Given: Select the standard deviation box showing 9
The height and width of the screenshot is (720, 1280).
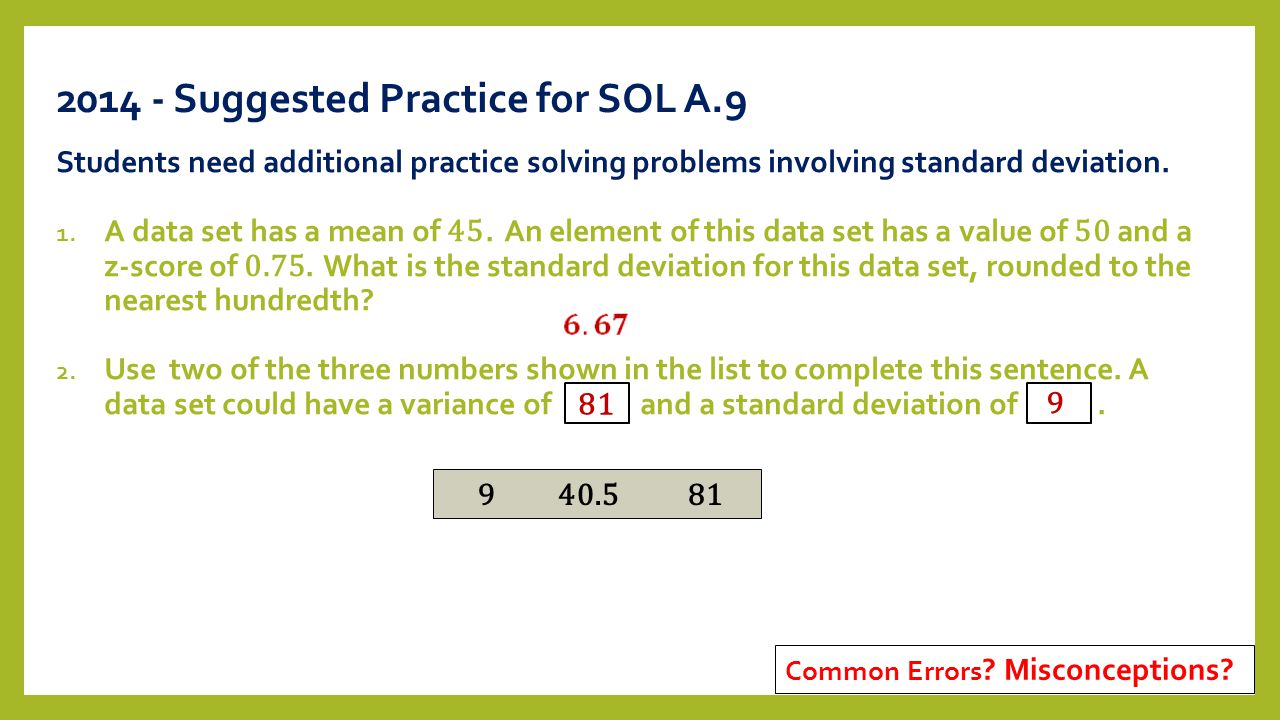Looking at the screenshot, I should pos(1058,403).
